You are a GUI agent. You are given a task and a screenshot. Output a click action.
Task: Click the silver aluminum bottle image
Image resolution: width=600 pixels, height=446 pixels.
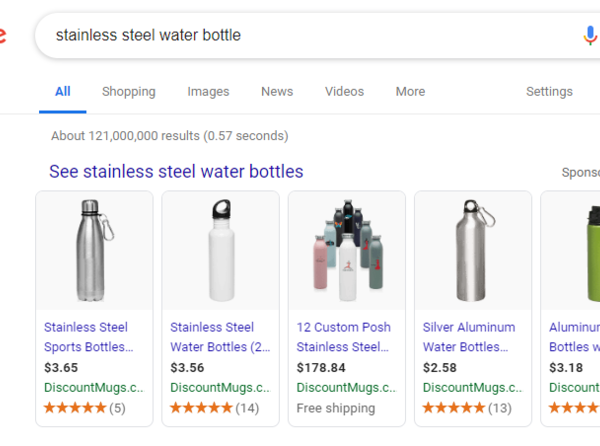coord(472,250)
